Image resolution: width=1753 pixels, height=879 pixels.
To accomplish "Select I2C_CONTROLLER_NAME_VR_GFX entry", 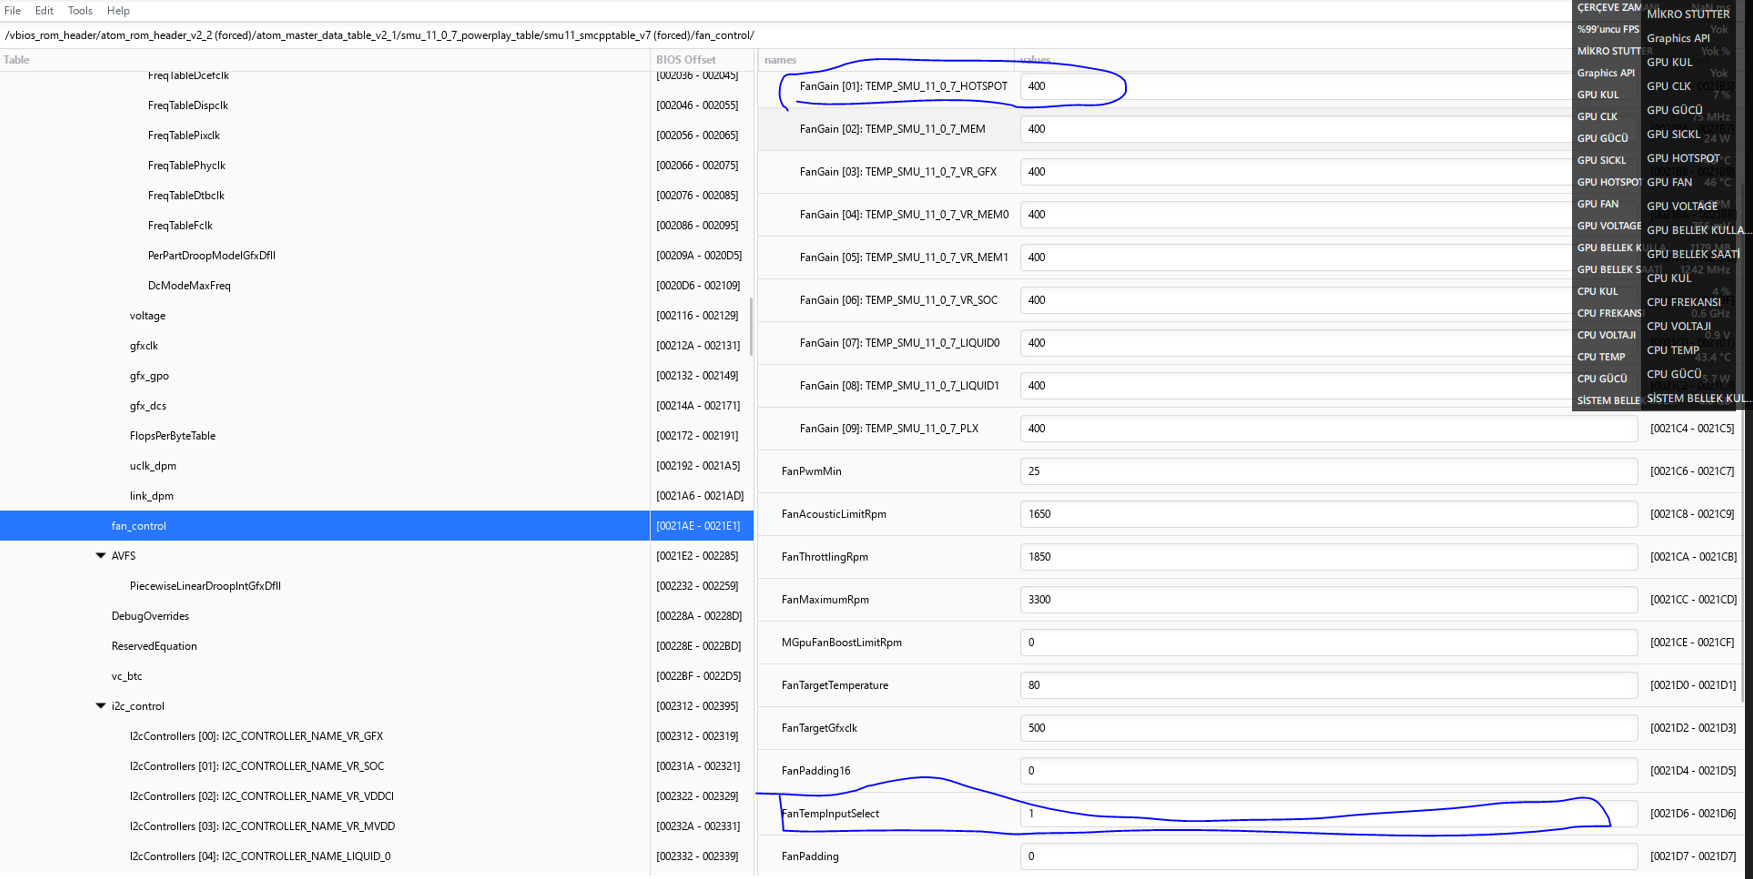I will [x=256, y=736].
